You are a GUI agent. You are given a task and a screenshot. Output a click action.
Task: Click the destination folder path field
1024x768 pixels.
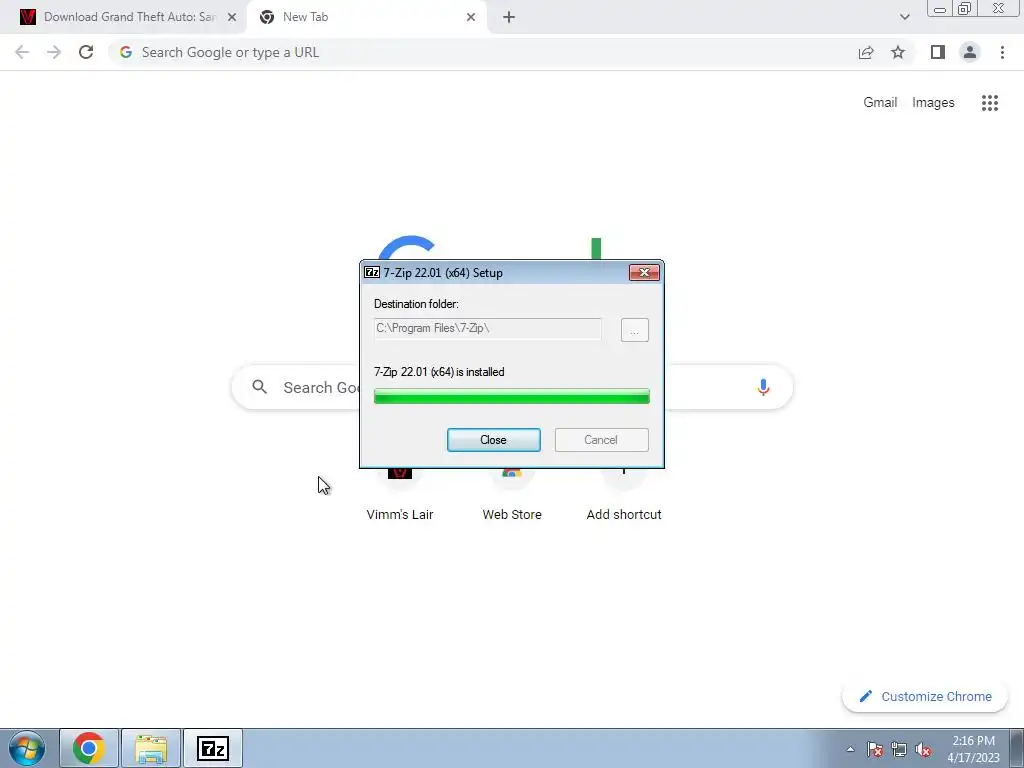(487, 328)
